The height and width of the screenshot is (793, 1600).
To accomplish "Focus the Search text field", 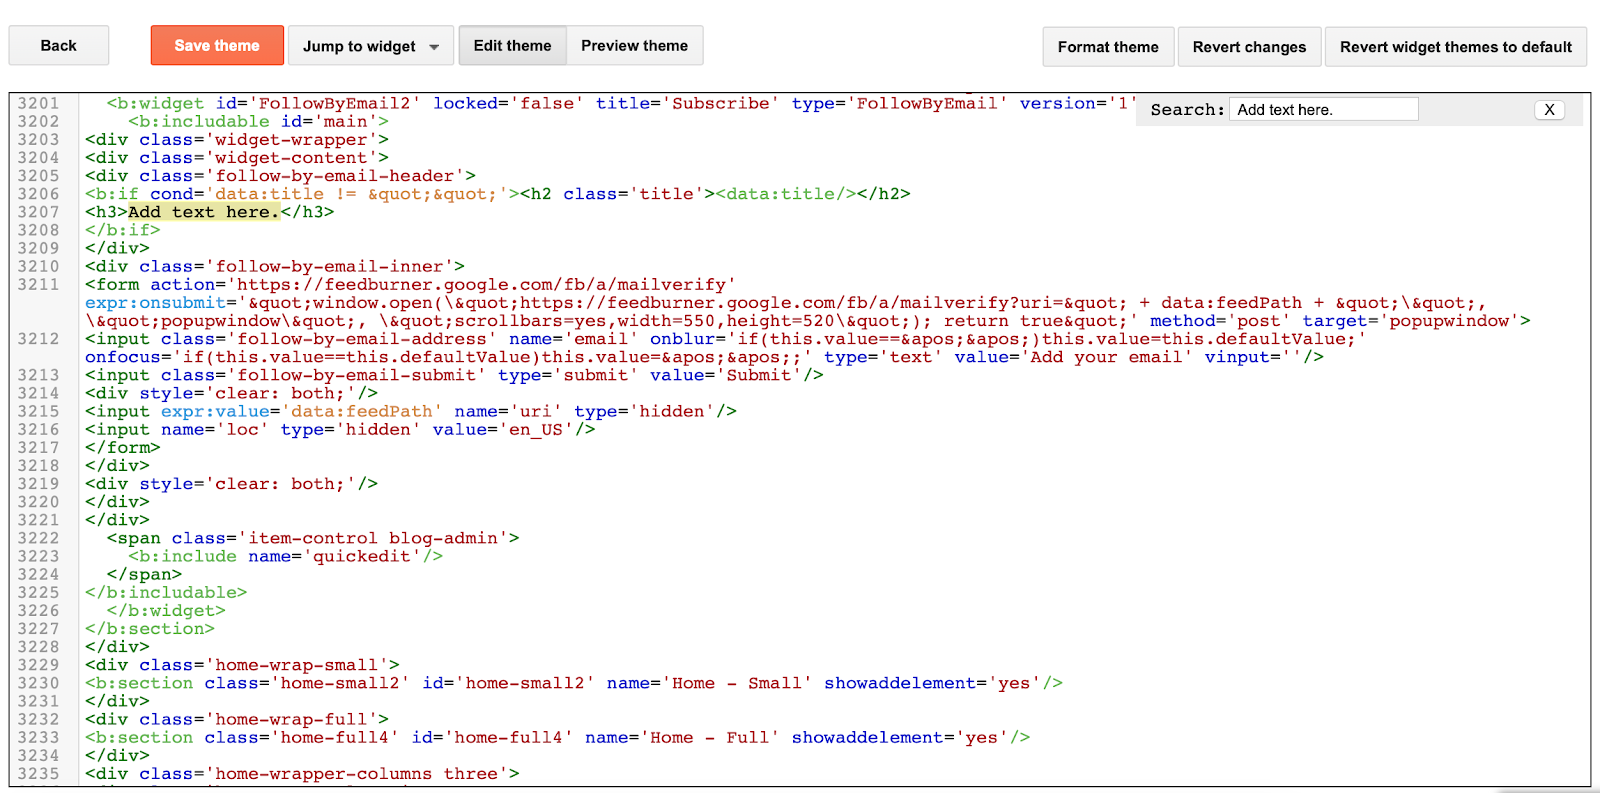I will pyautogui.click(x=1323, y=110).
